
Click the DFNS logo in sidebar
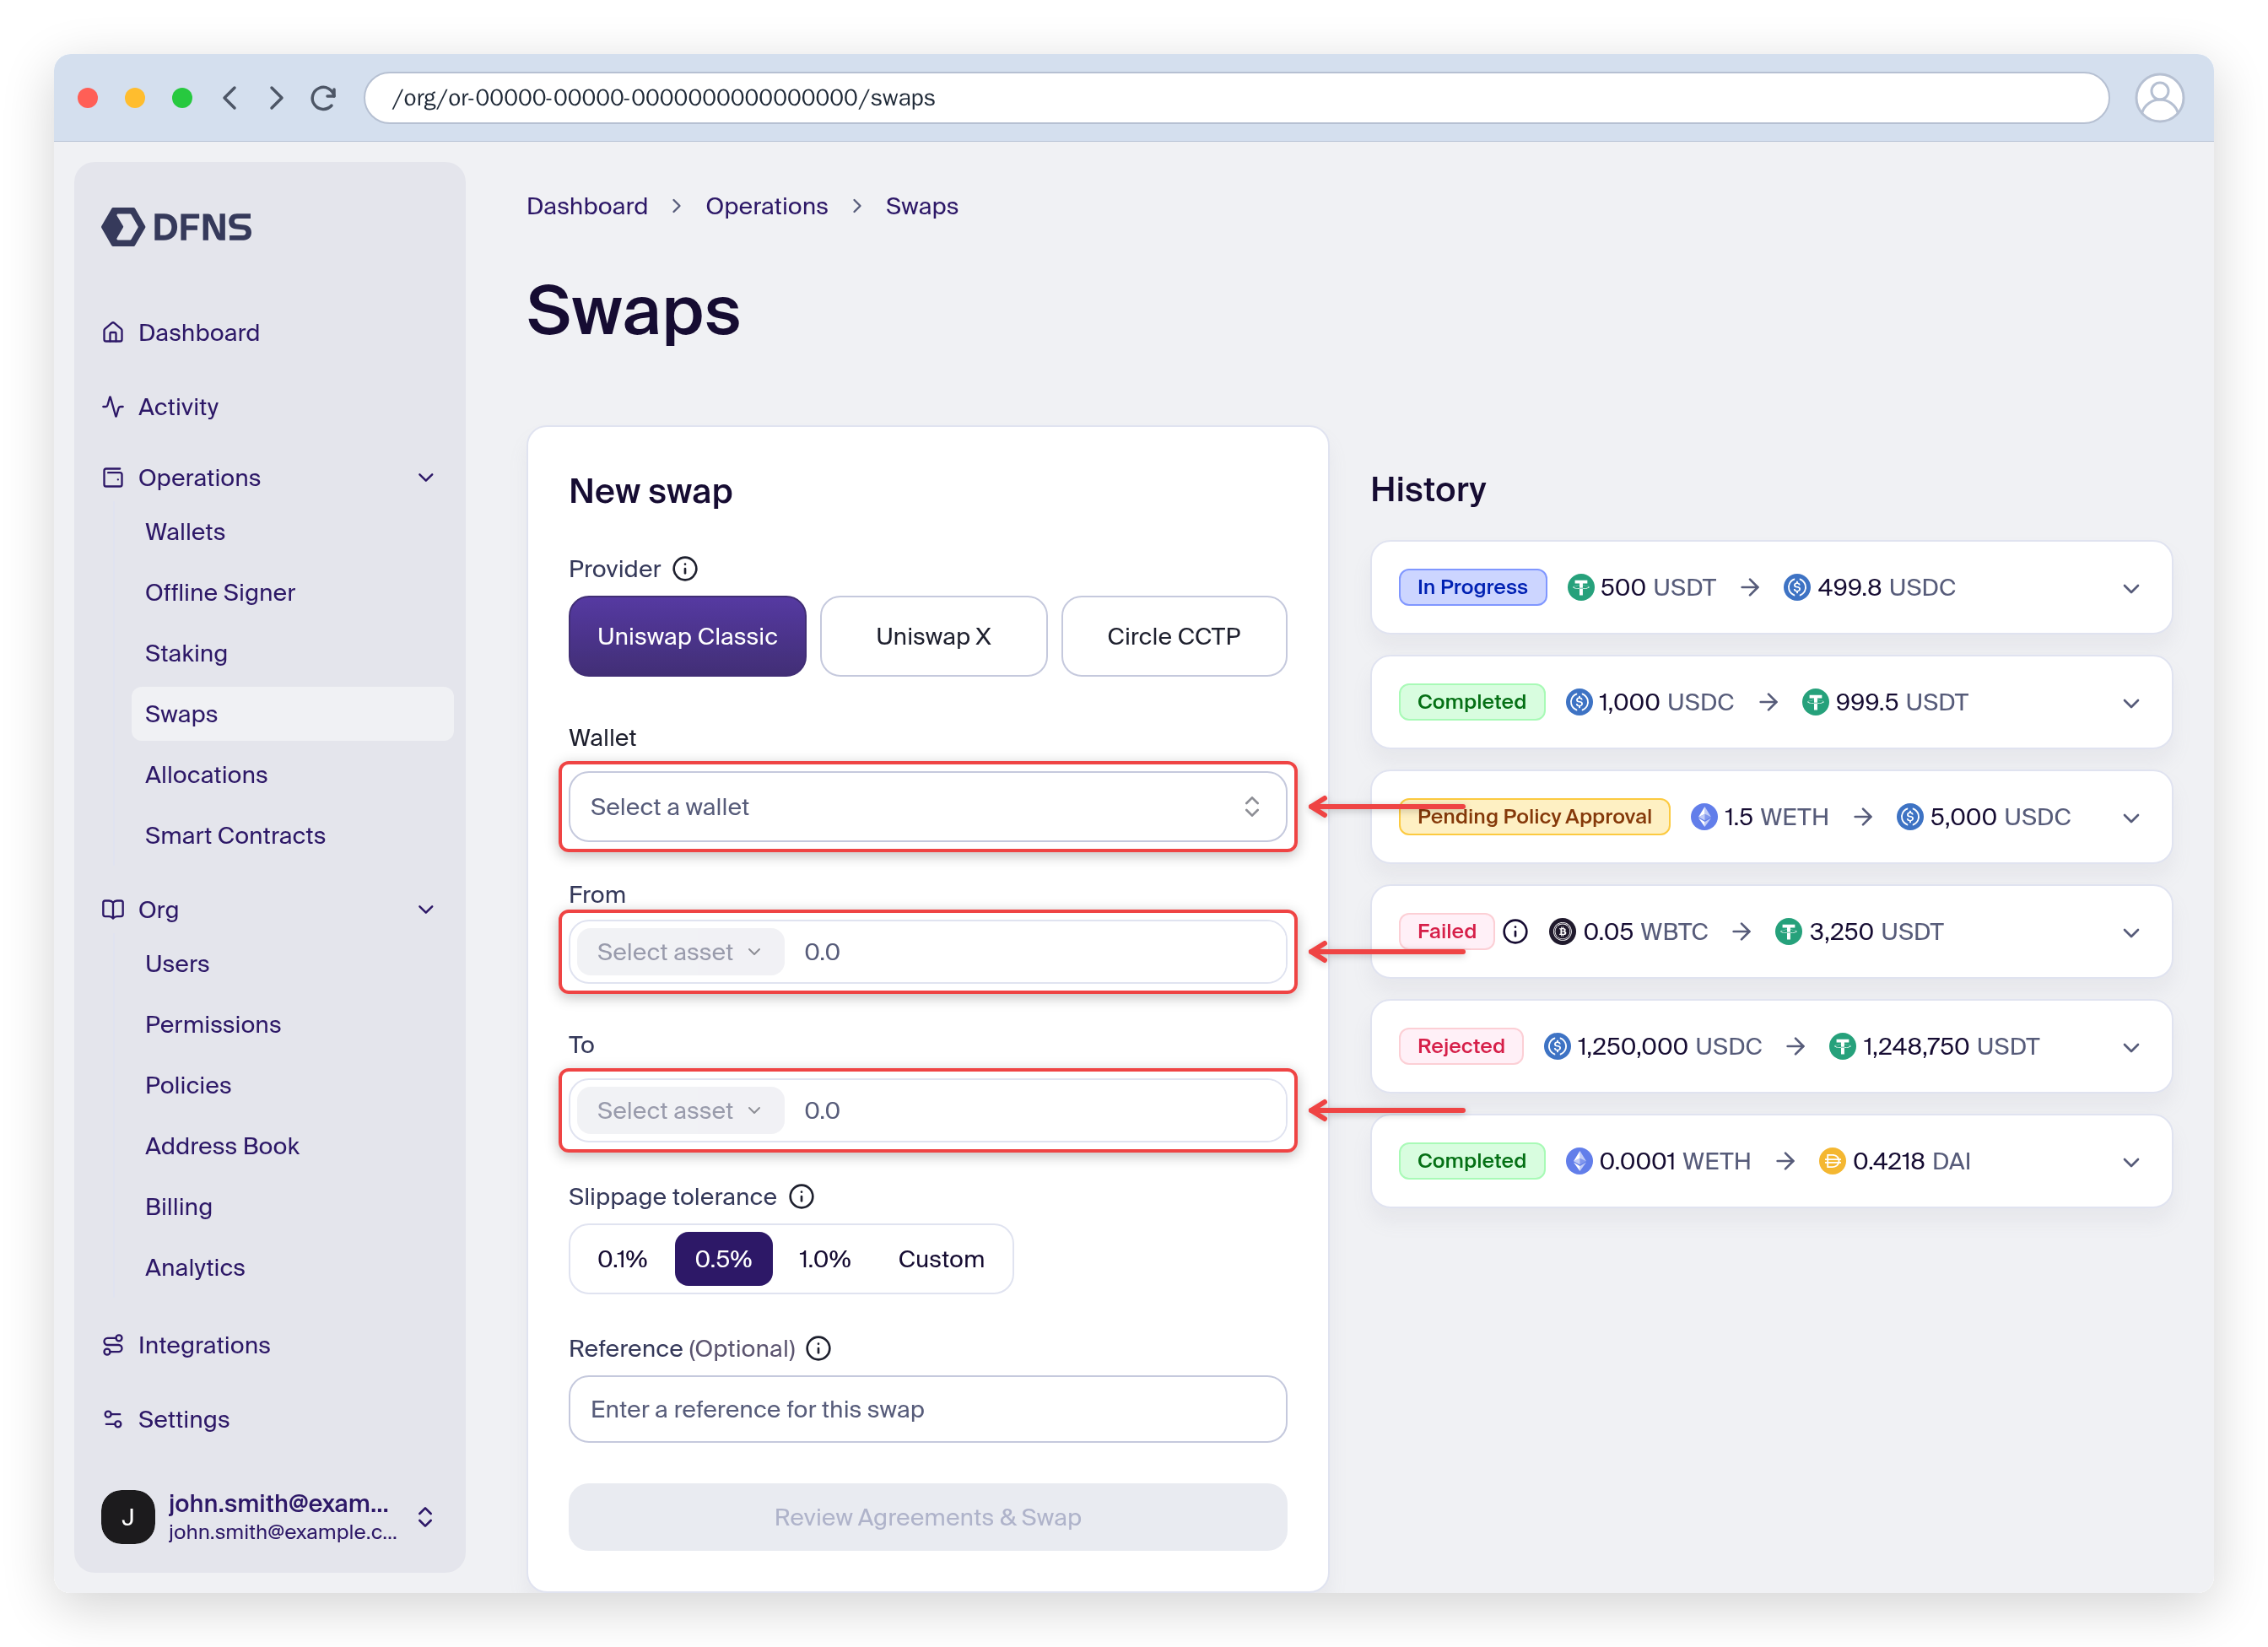tap(177, 227)
